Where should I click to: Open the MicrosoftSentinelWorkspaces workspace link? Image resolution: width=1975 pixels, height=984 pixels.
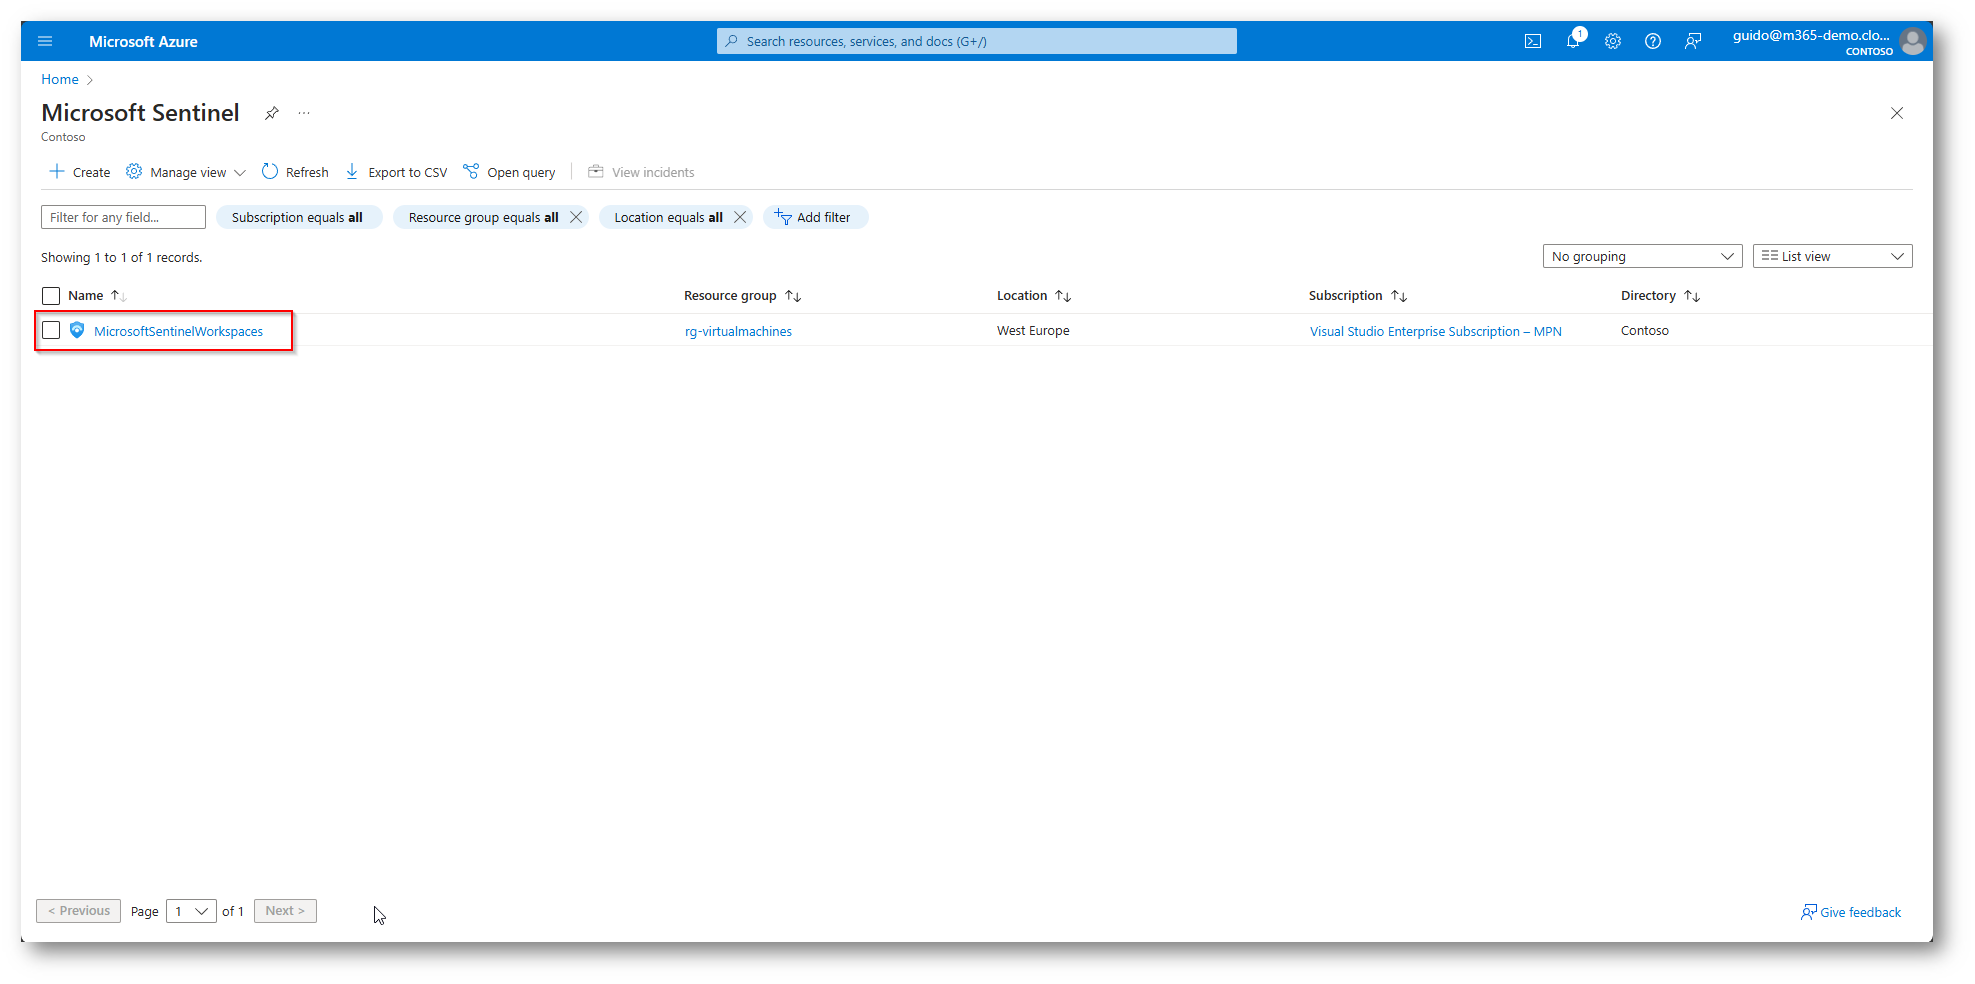pyautogui.click(x=178, y=331)
